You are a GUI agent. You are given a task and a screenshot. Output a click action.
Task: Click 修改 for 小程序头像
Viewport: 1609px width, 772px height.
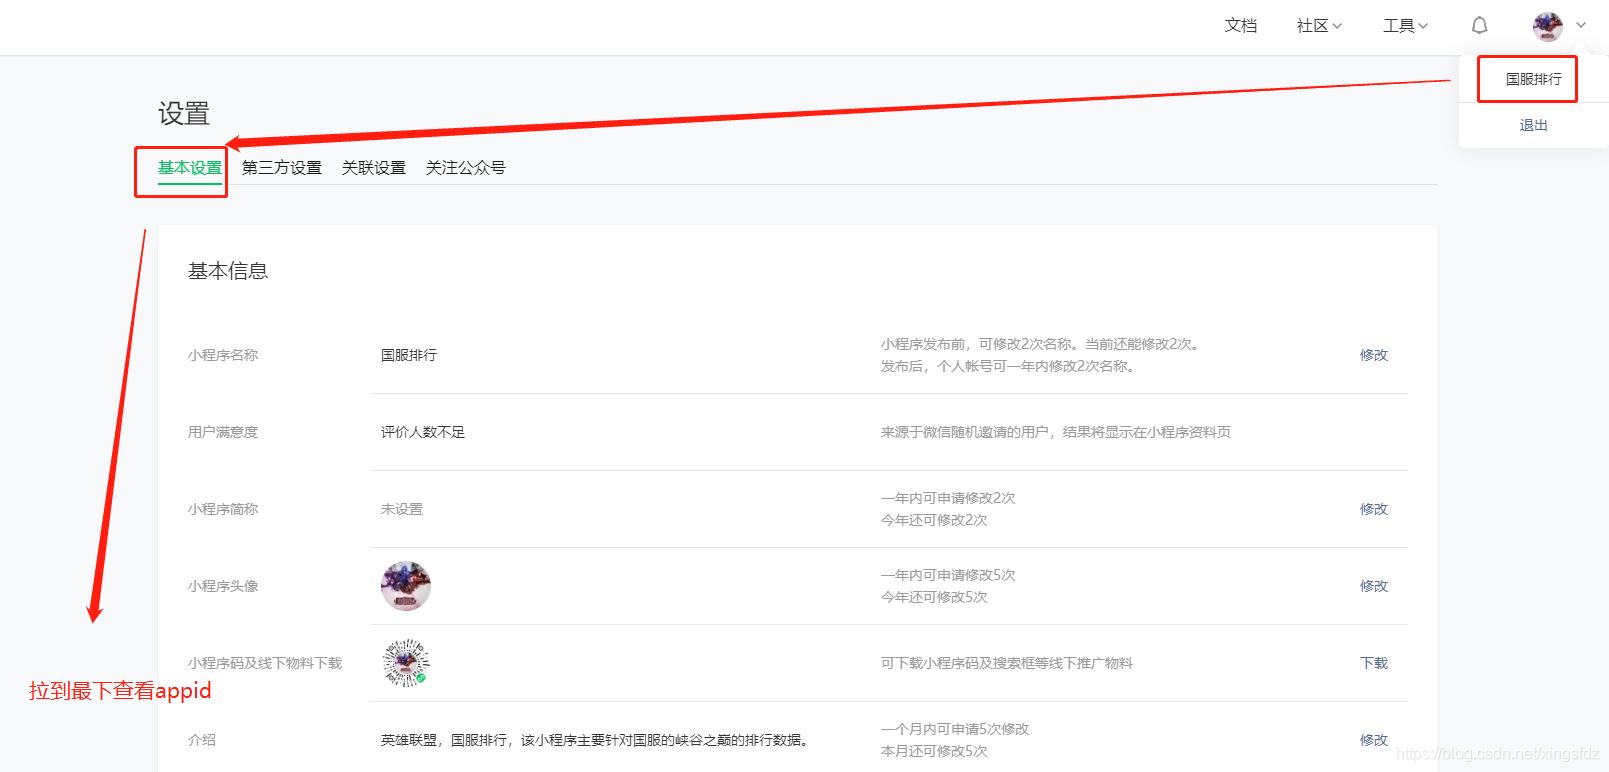[x=1373, y=586]
